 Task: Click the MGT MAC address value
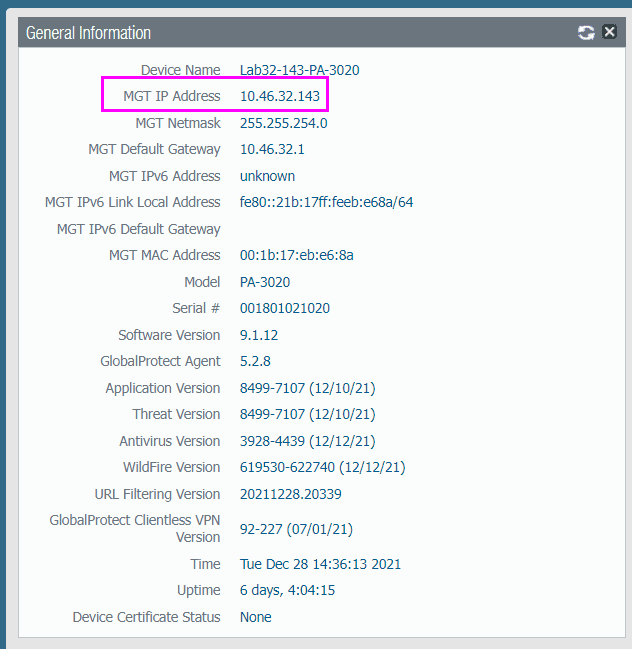coord(296,255)
